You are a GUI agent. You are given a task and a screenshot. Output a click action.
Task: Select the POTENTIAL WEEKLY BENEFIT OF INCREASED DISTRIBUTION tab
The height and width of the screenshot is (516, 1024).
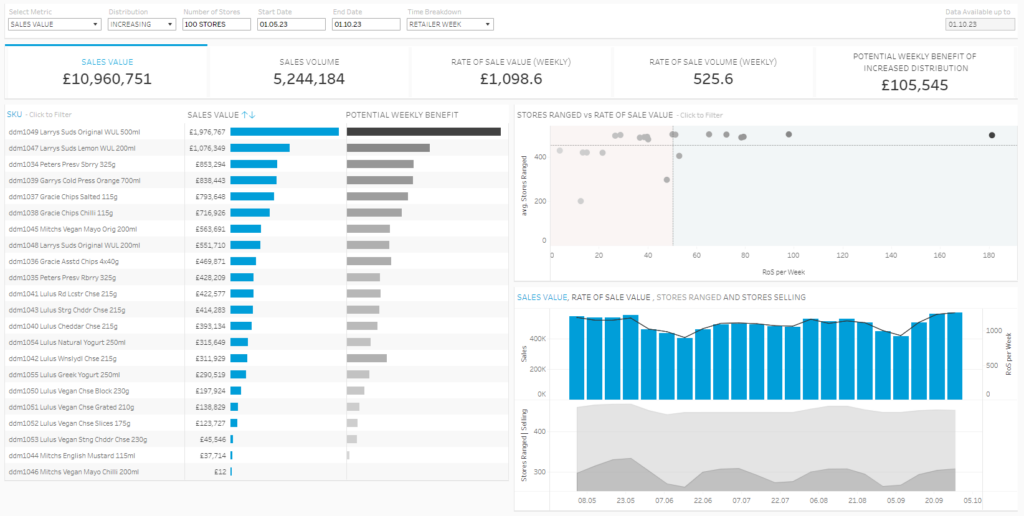tap(914, 72)
